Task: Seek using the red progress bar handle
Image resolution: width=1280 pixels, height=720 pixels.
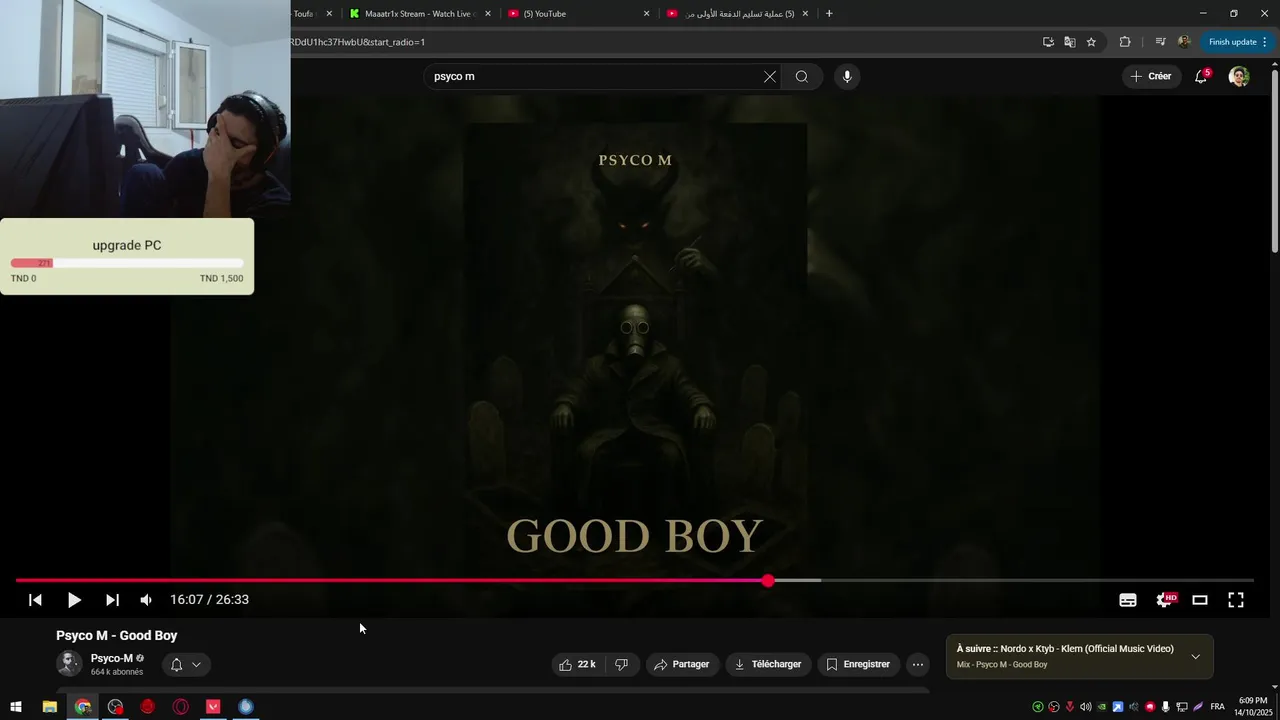Action: point(768,580)
